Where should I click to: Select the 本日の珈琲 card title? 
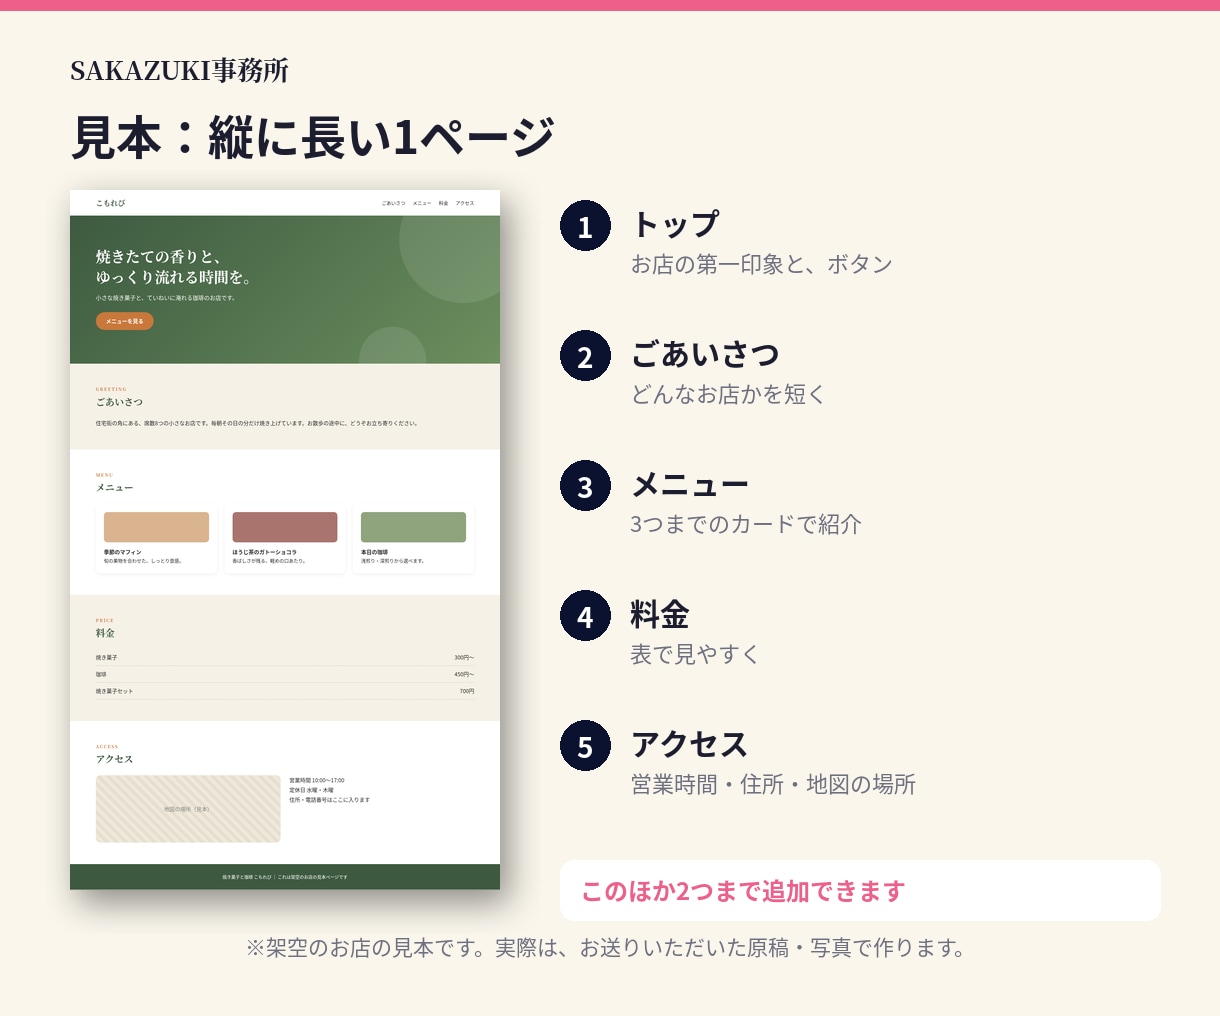pyautogui.click(x=374, y=552)
